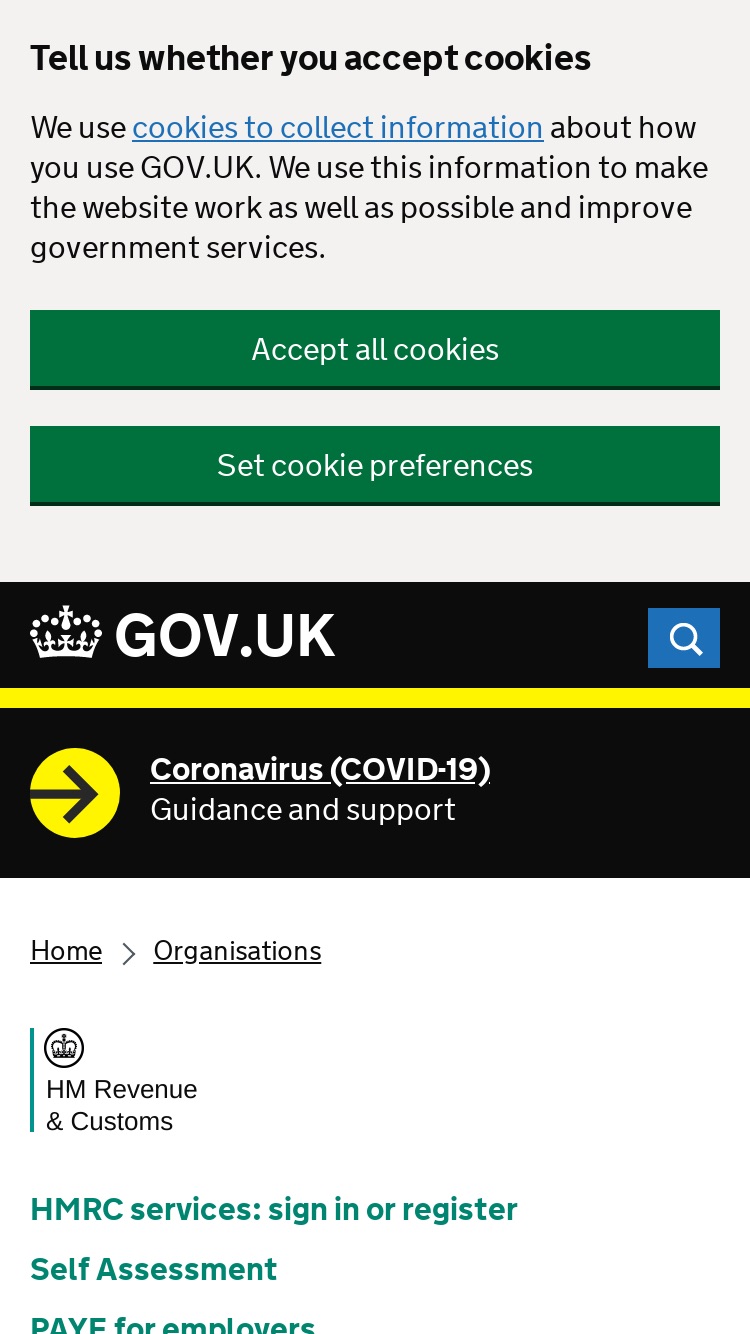Open HMRC services: sign in or register

[274, 1210]
